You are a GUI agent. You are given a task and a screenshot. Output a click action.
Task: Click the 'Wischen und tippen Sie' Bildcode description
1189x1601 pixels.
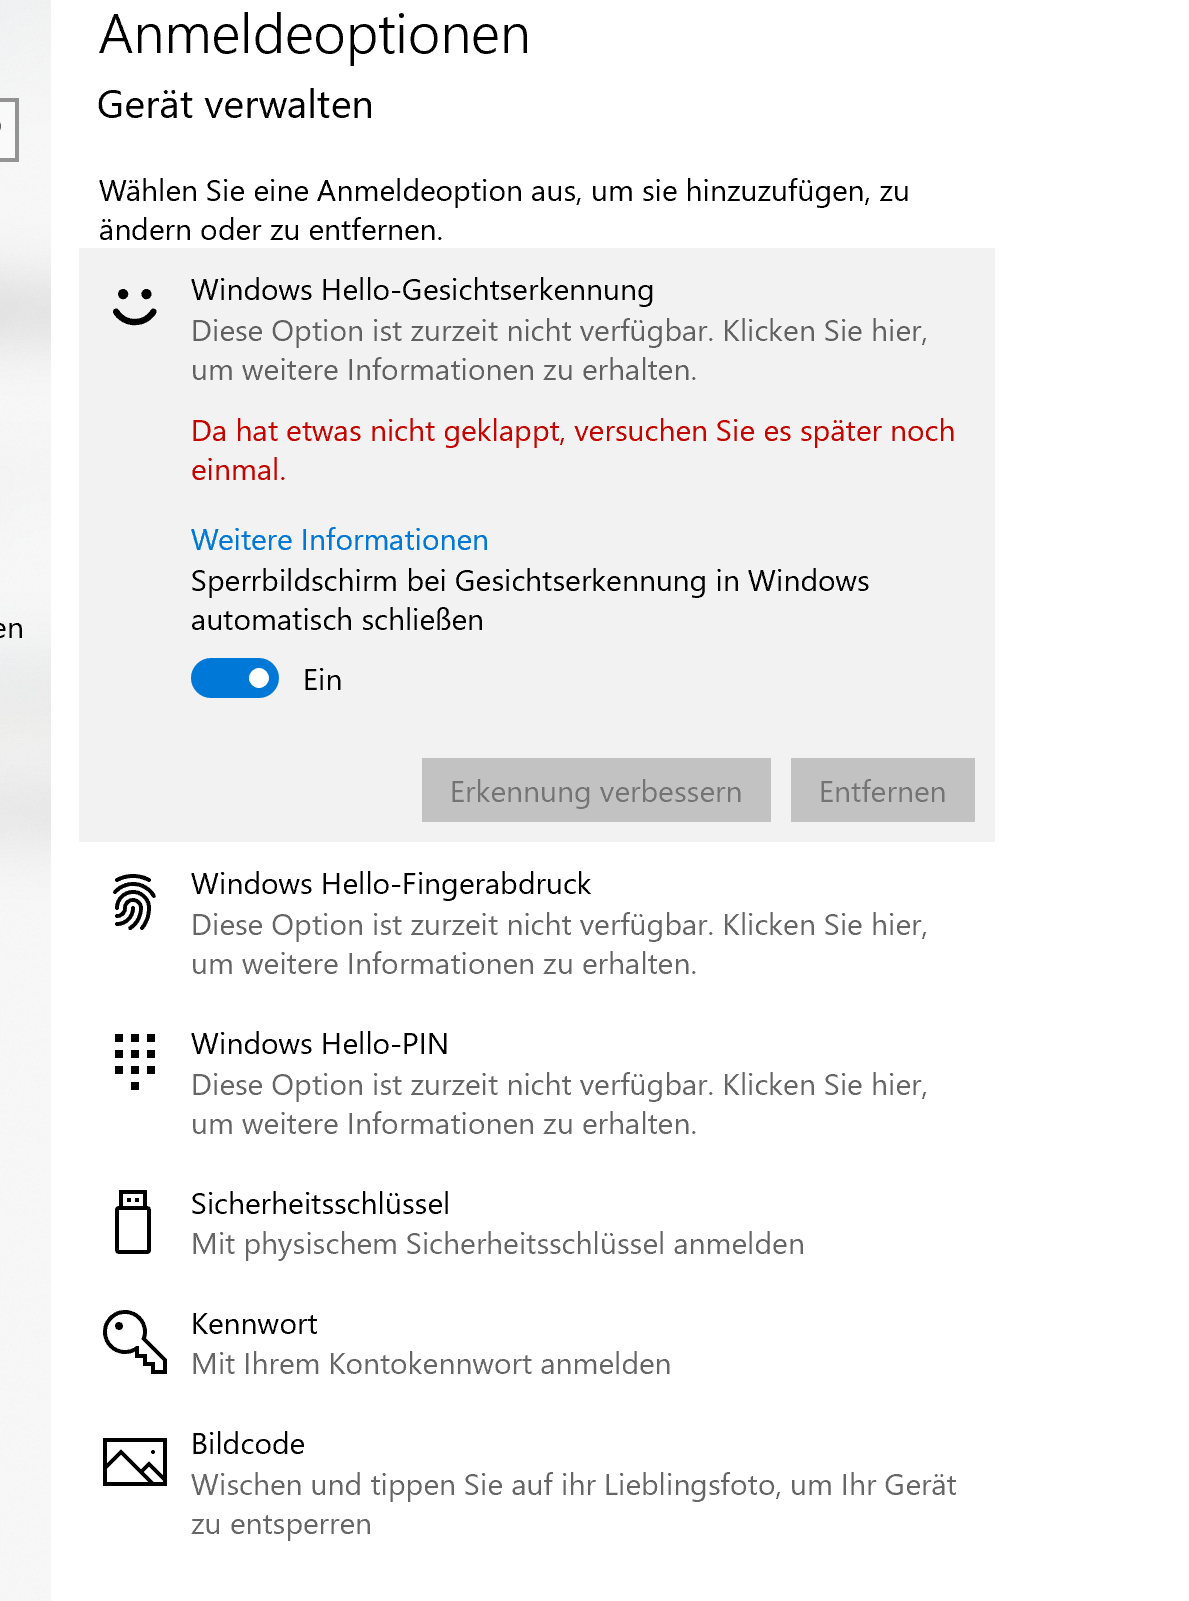pyautogui.click(x=574, y=1504)
